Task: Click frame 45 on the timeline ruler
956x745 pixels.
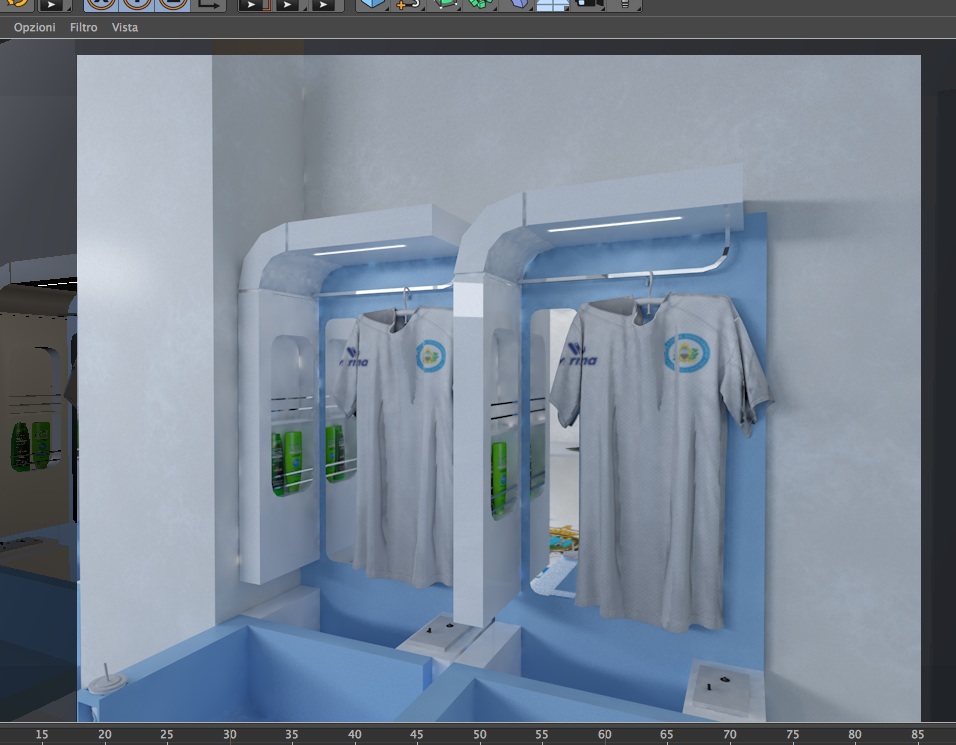Action: pyautogui.click(x=416, y=734)
